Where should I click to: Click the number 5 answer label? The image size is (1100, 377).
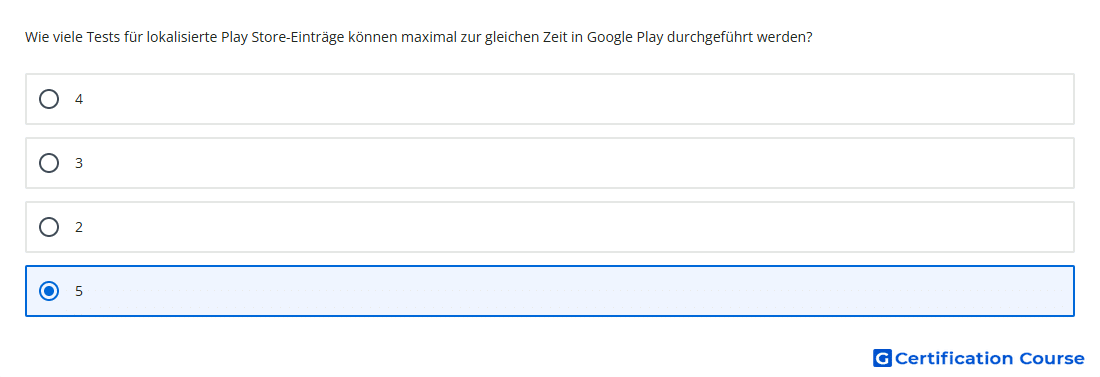79,291
